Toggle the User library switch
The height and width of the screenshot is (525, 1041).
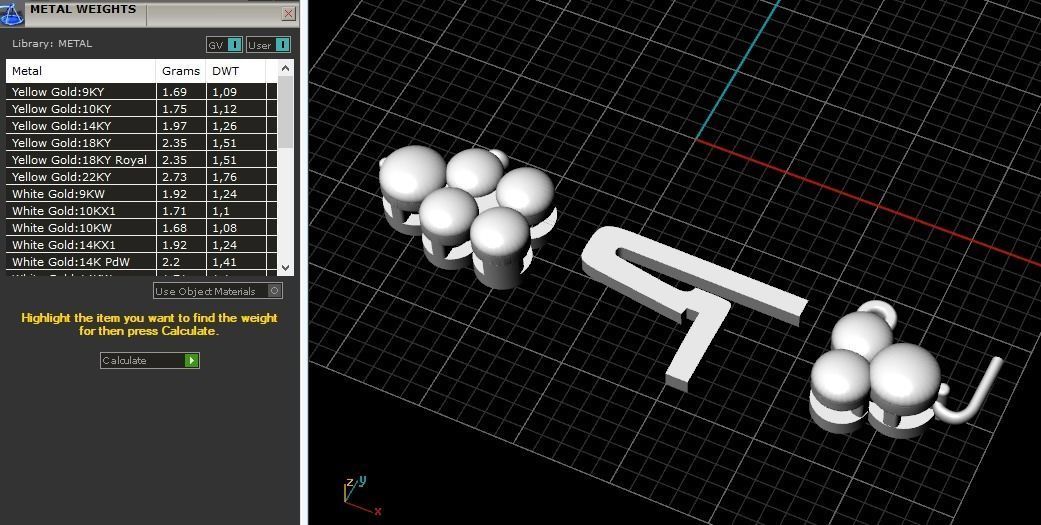282,44
